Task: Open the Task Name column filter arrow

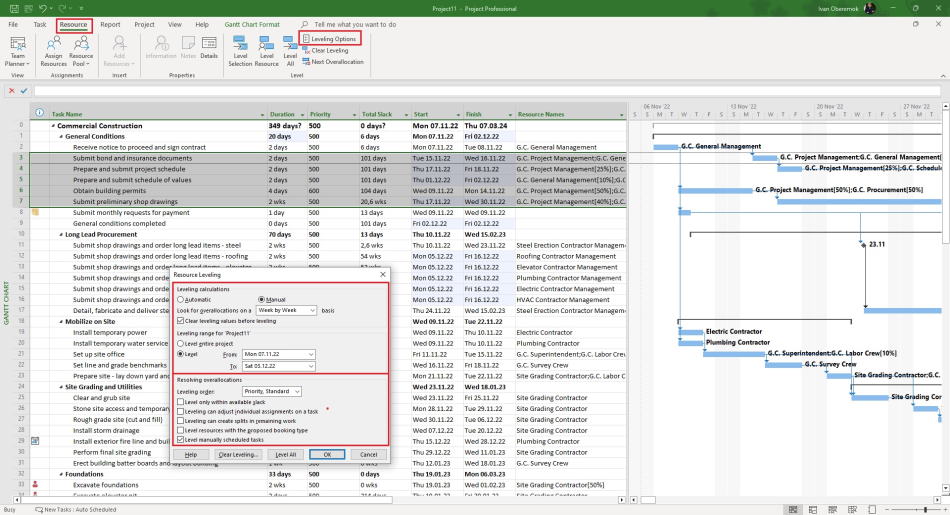Action: tap(262, 115)
